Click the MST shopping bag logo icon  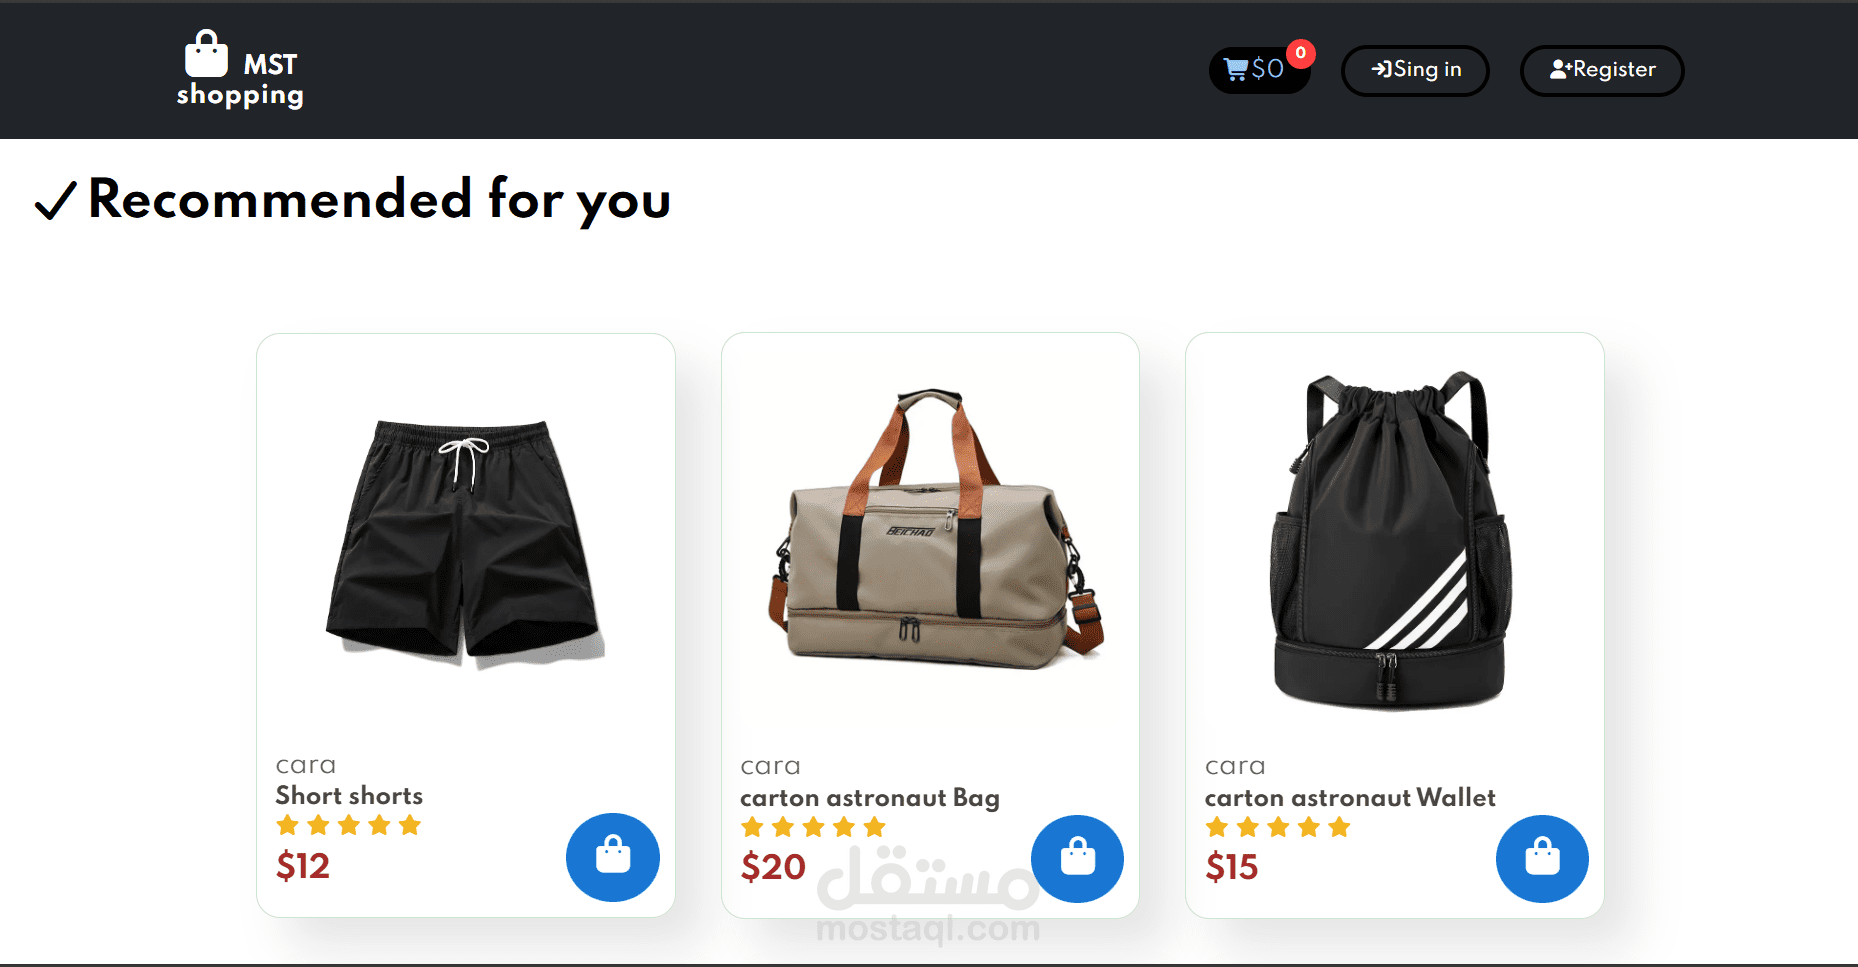tap(206, 54)
